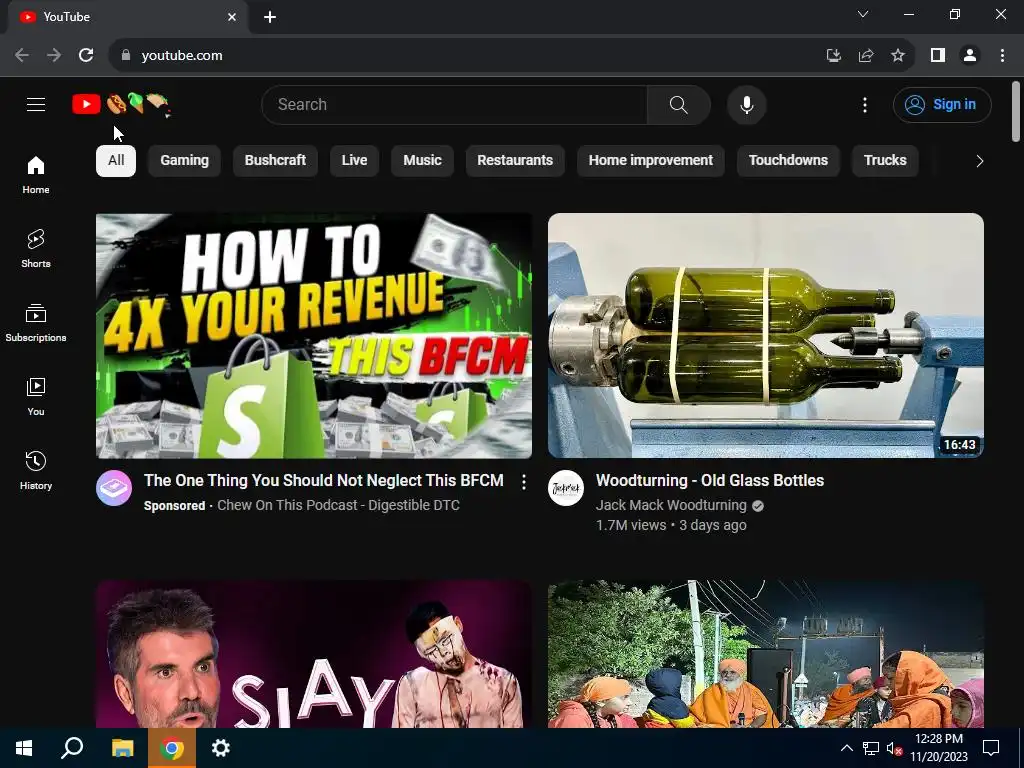Open Chew On This channel avatar
The image size is (1024, 768).
click(x=114, y=488)
